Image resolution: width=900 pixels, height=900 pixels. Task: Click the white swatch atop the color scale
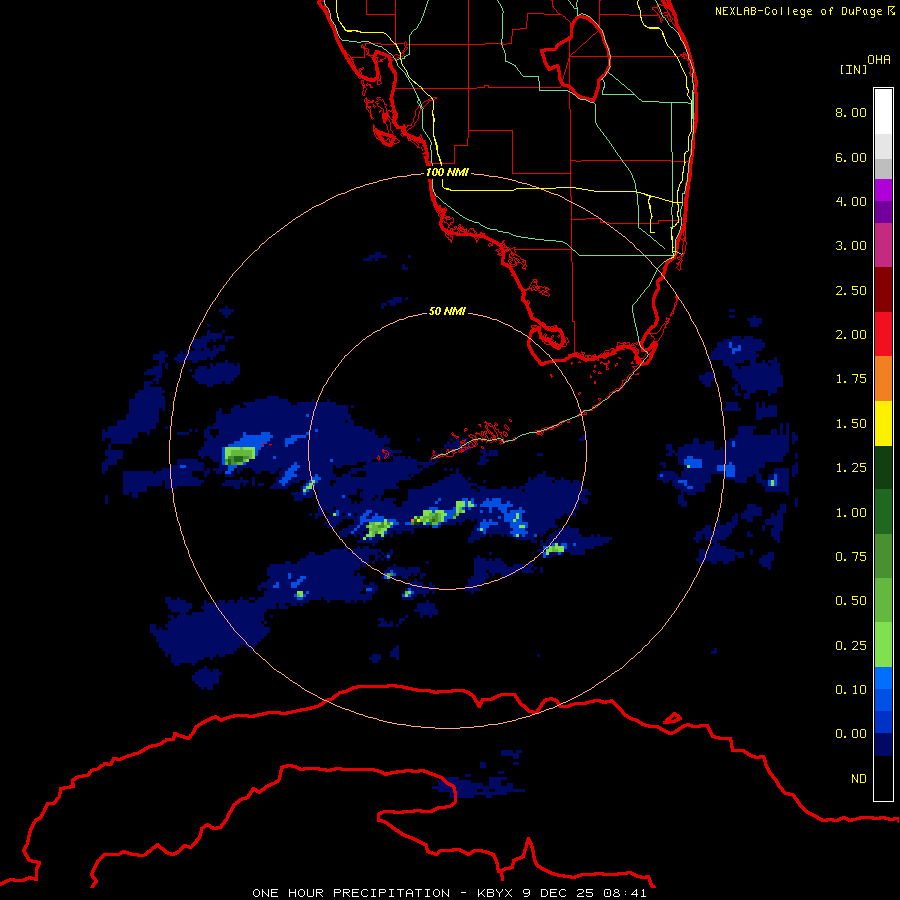click(x=883, y=111)
